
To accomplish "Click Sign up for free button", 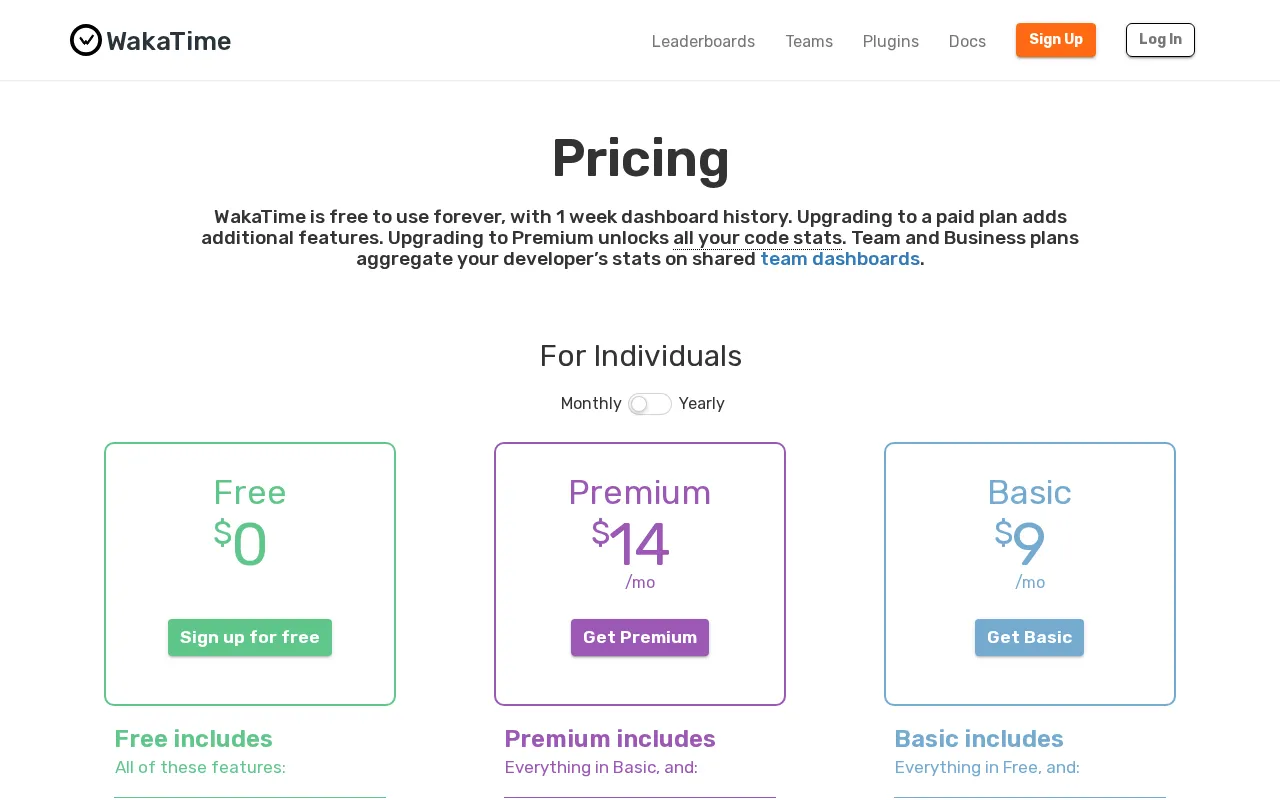I will (x=250, y=638).
